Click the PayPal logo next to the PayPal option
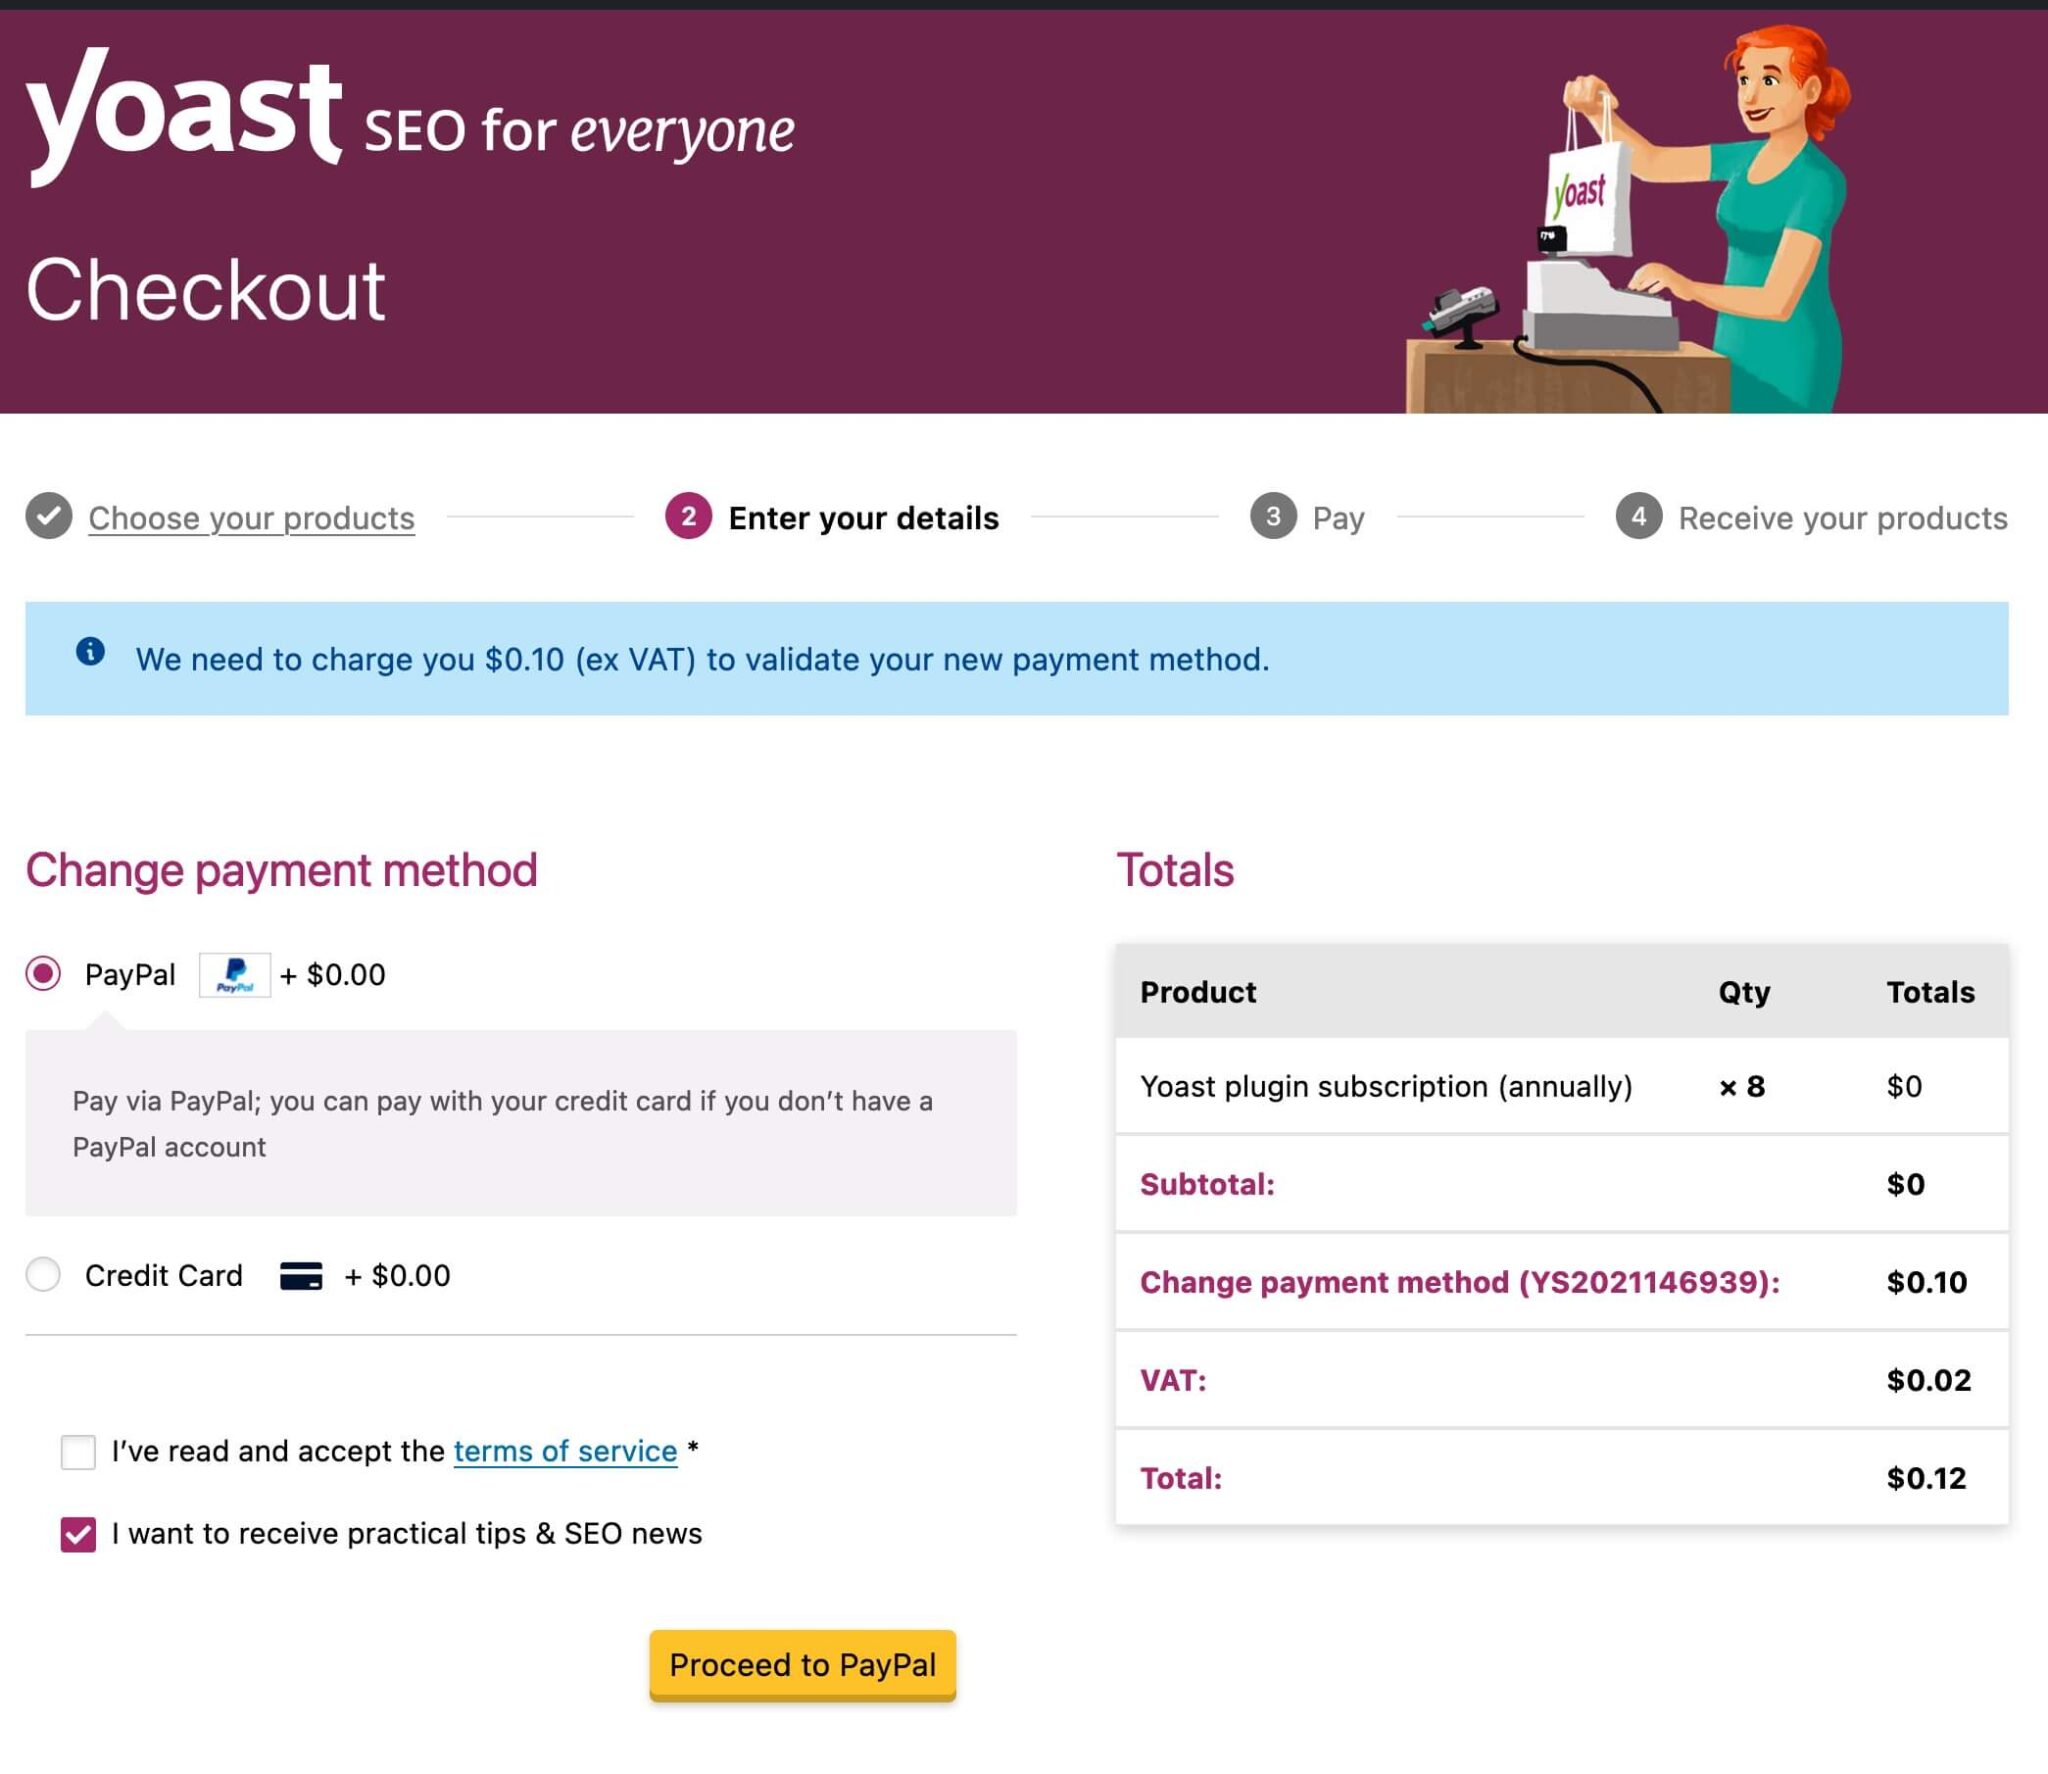 pos(236,975)
